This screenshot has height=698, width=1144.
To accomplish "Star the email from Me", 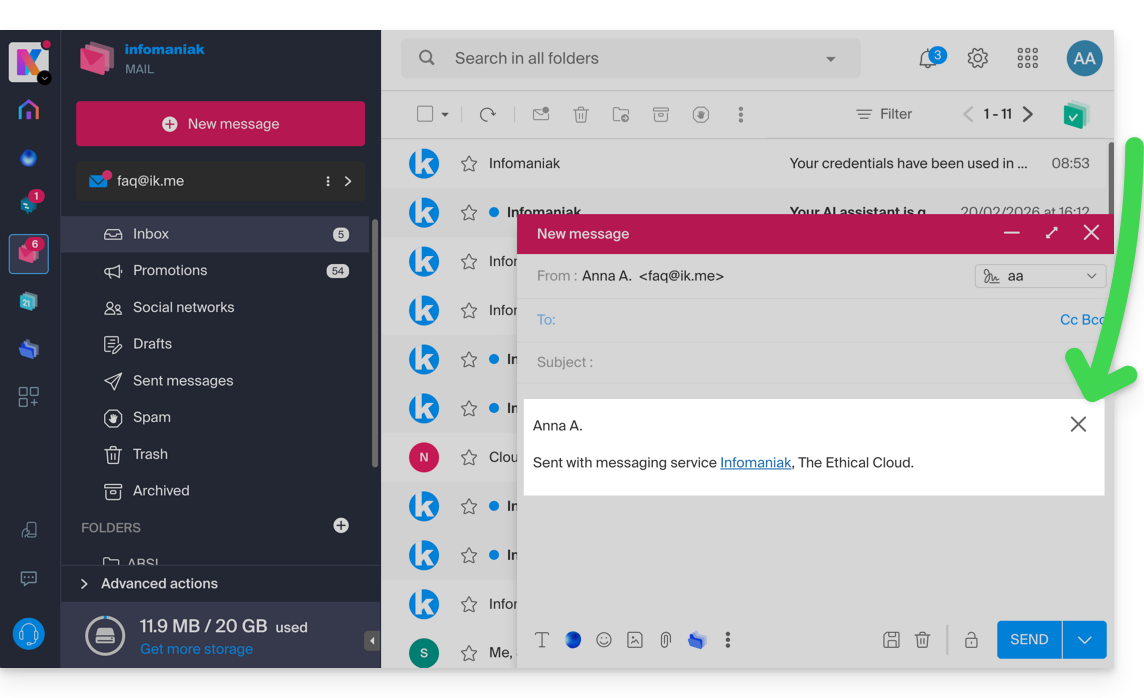I will (x=469, y=653).
